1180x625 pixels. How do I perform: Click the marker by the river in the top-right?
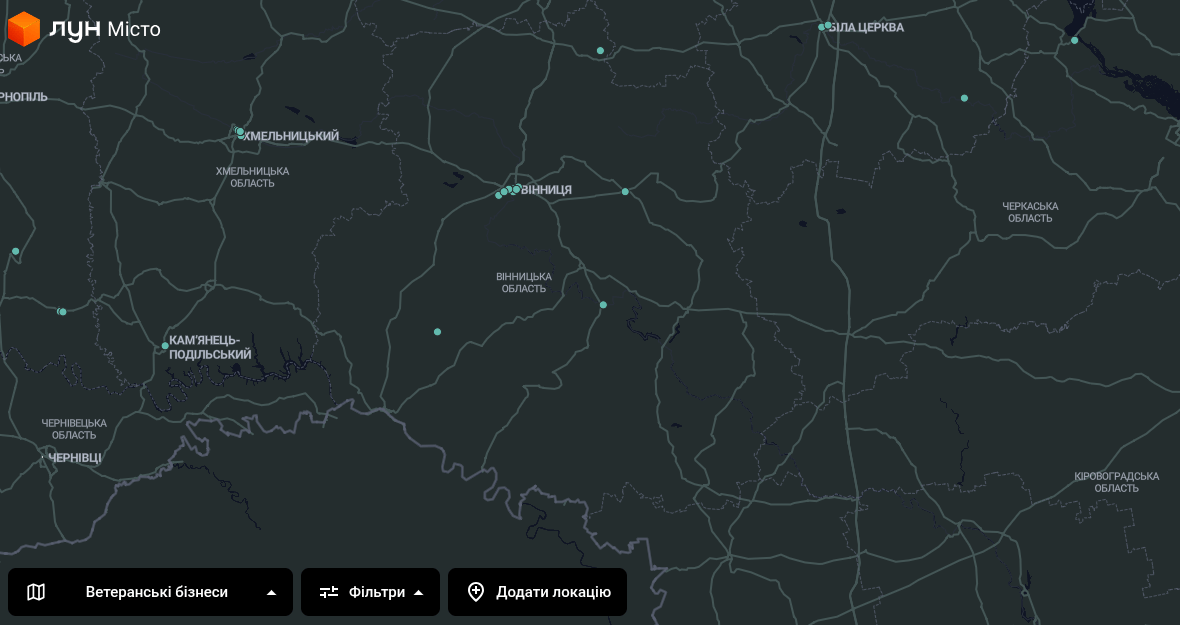1074,41
